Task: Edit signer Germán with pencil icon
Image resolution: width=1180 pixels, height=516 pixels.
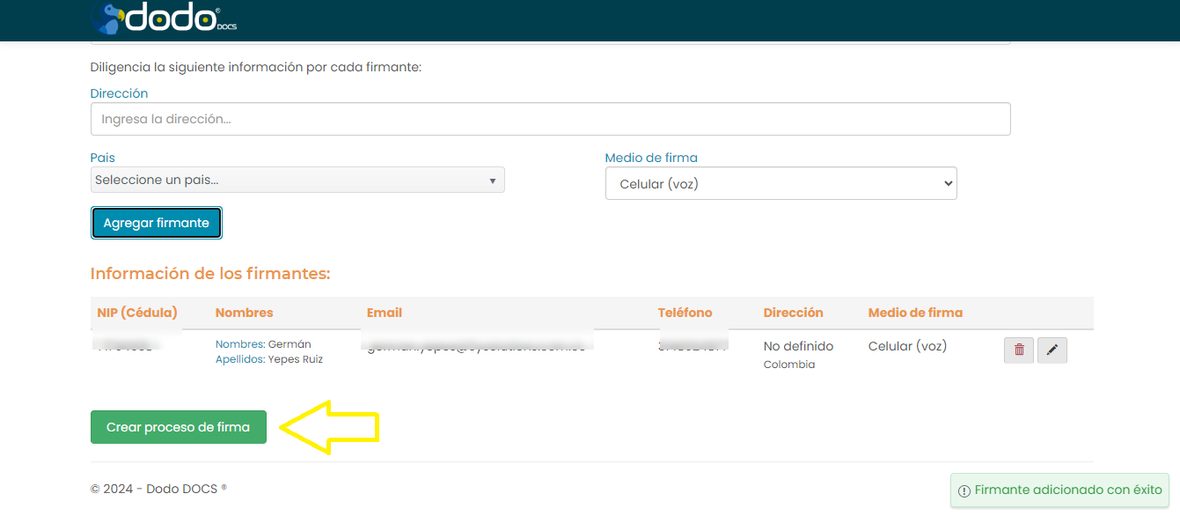Action: [1052, 350]
